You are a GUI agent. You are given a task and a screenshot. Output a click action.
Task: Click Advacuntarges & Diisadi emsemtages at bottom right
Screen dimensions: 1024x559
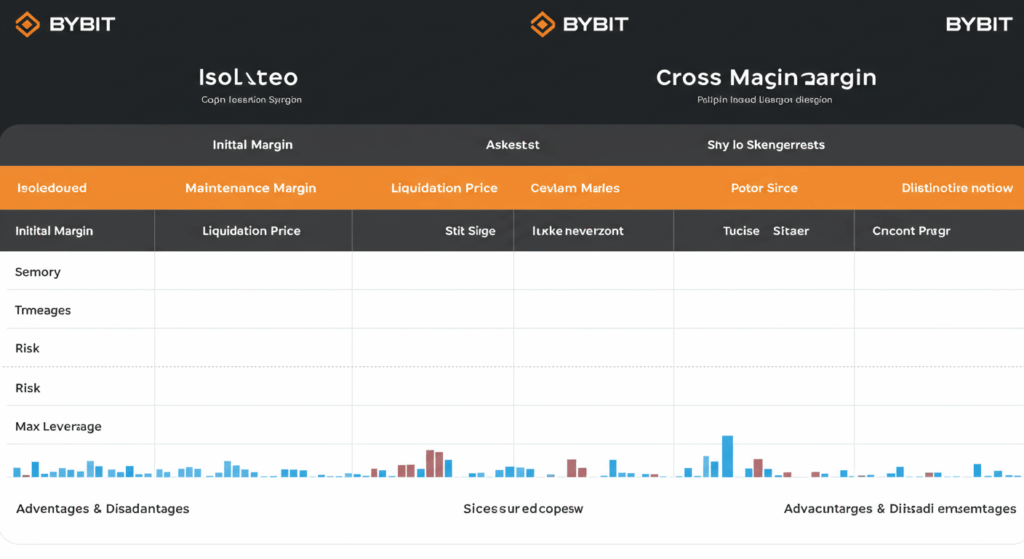900,509
